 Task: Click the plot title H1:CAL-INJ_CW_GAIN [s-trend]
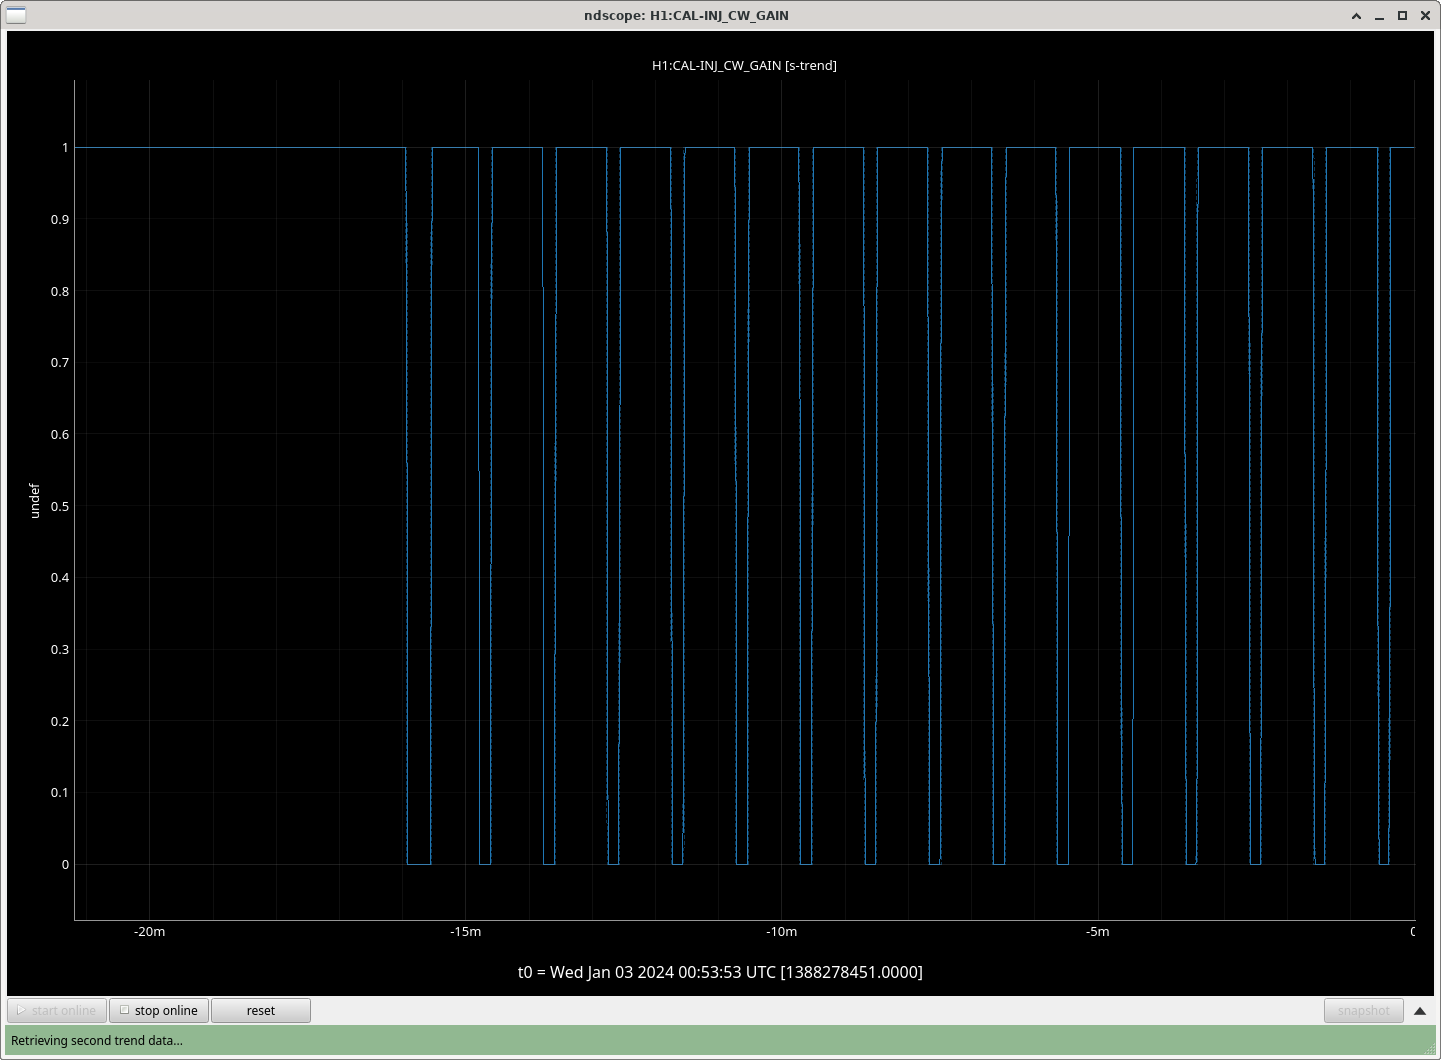744,65
